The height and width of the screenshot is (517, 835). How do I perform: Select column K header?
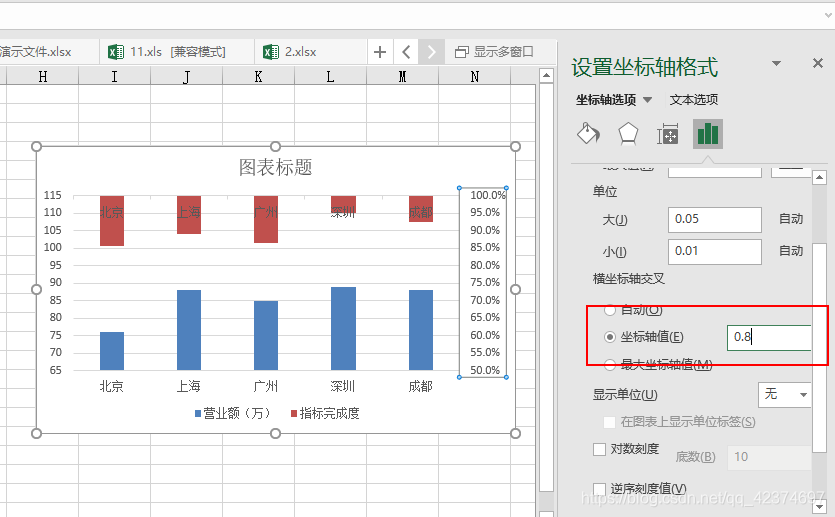258,77
